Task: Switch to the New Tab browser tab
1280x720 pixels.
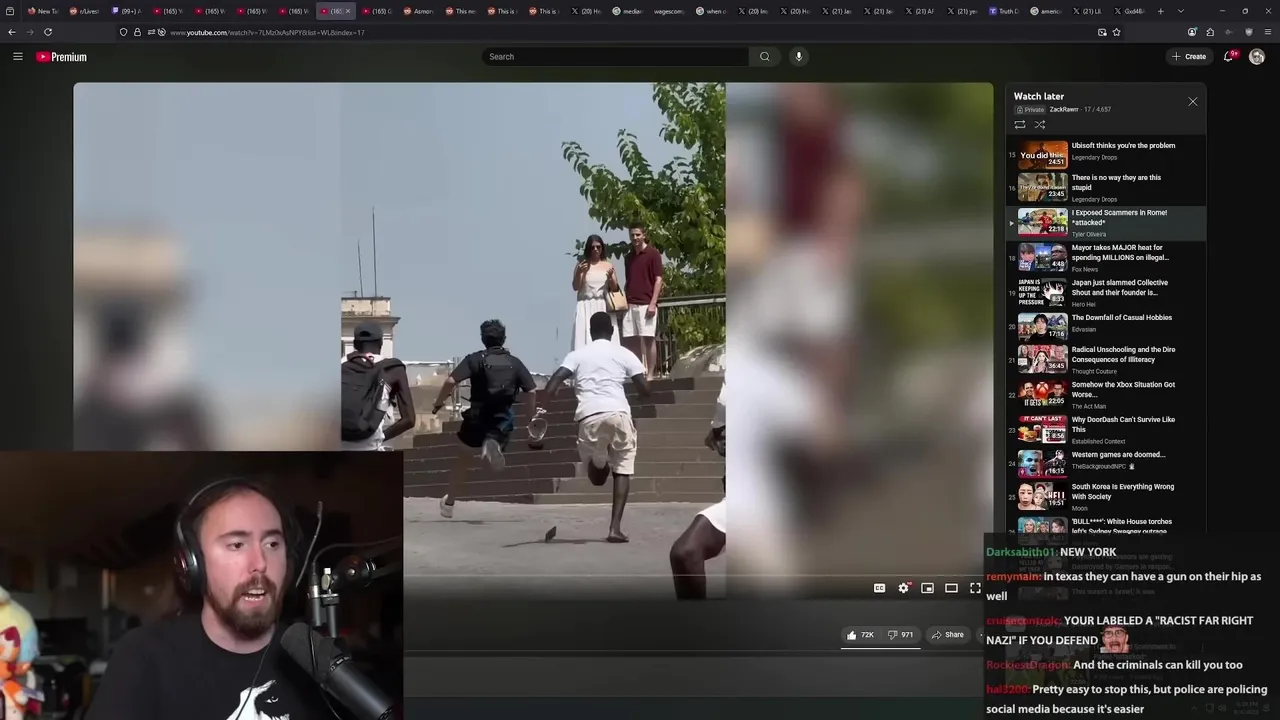Action: (x=43, y=11)
